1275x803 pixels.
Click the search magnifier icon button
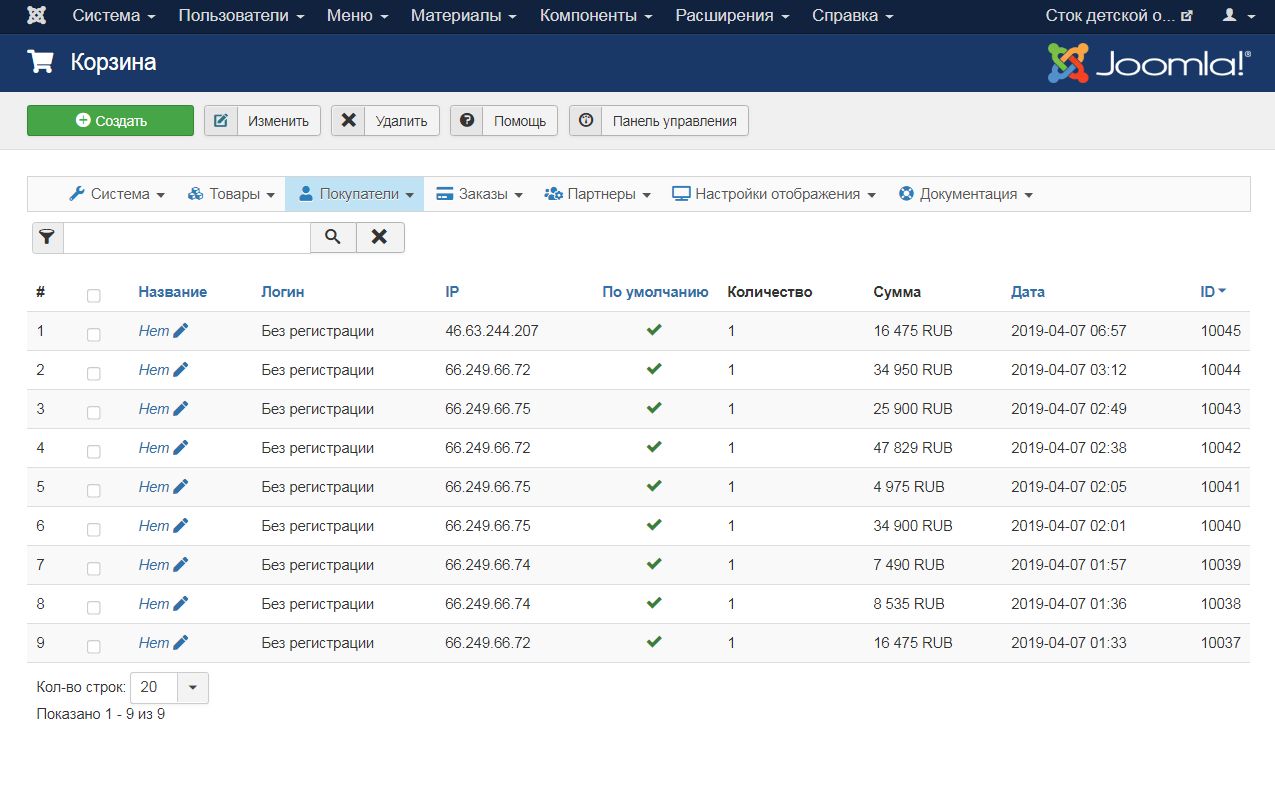click(x=333, y=237)
